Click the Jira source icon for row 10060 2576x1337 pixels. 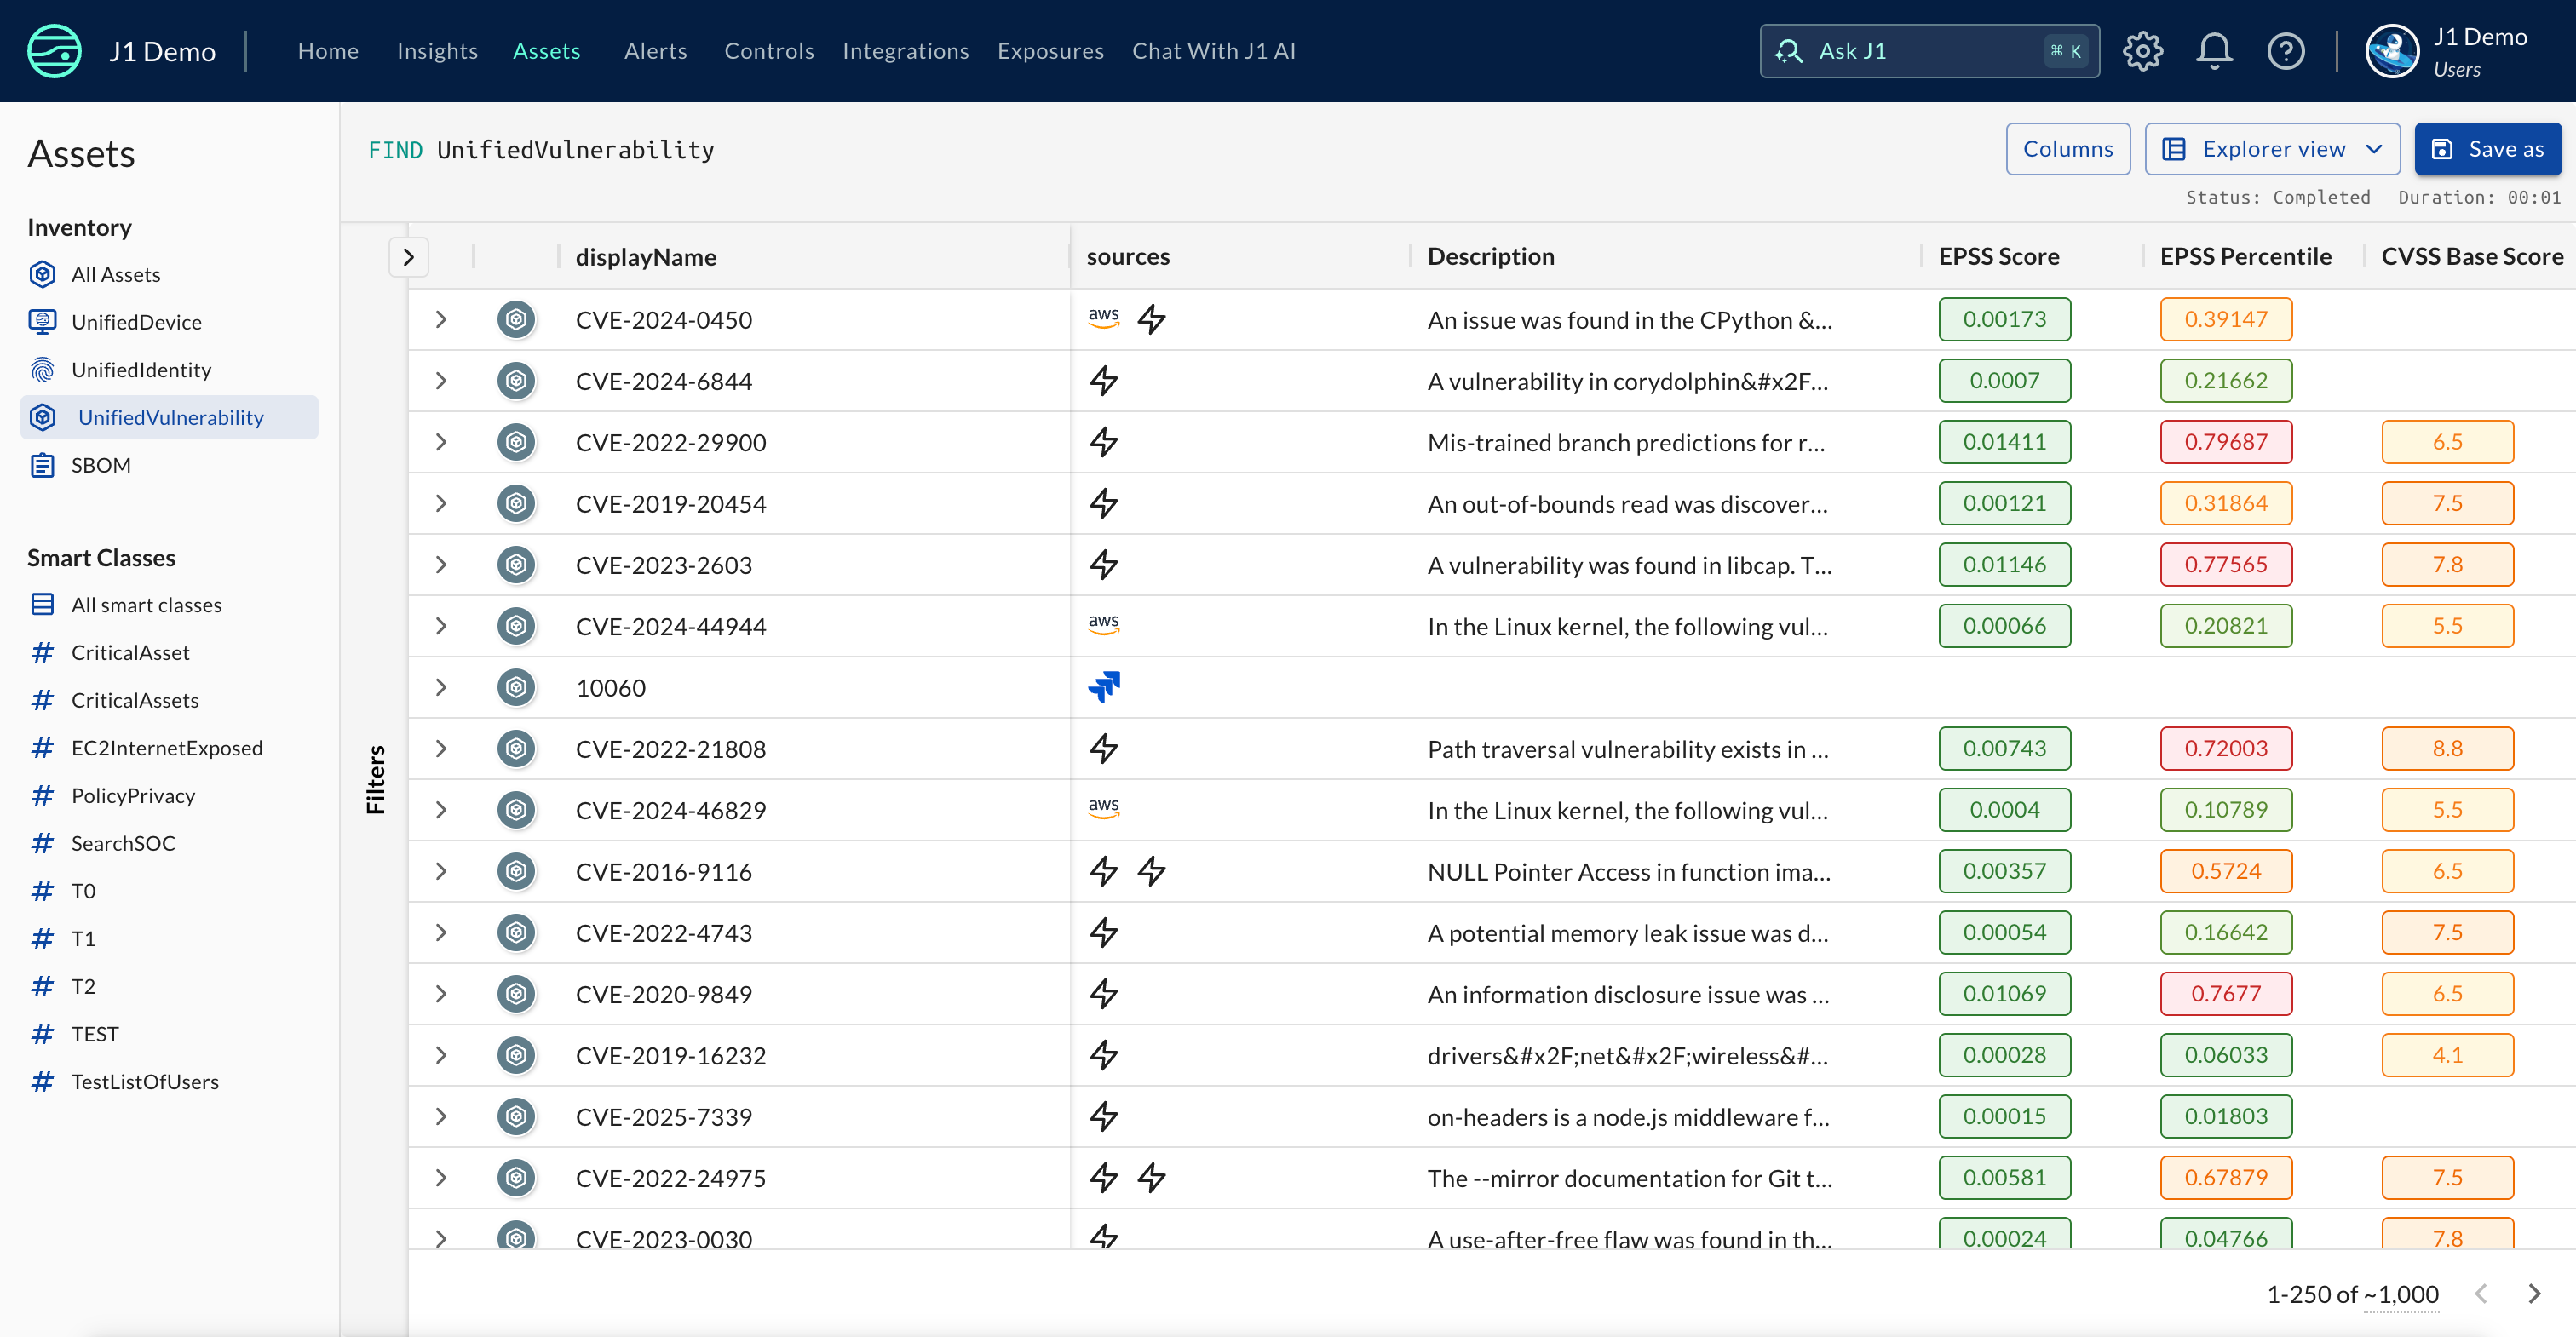pos(1104,687)
